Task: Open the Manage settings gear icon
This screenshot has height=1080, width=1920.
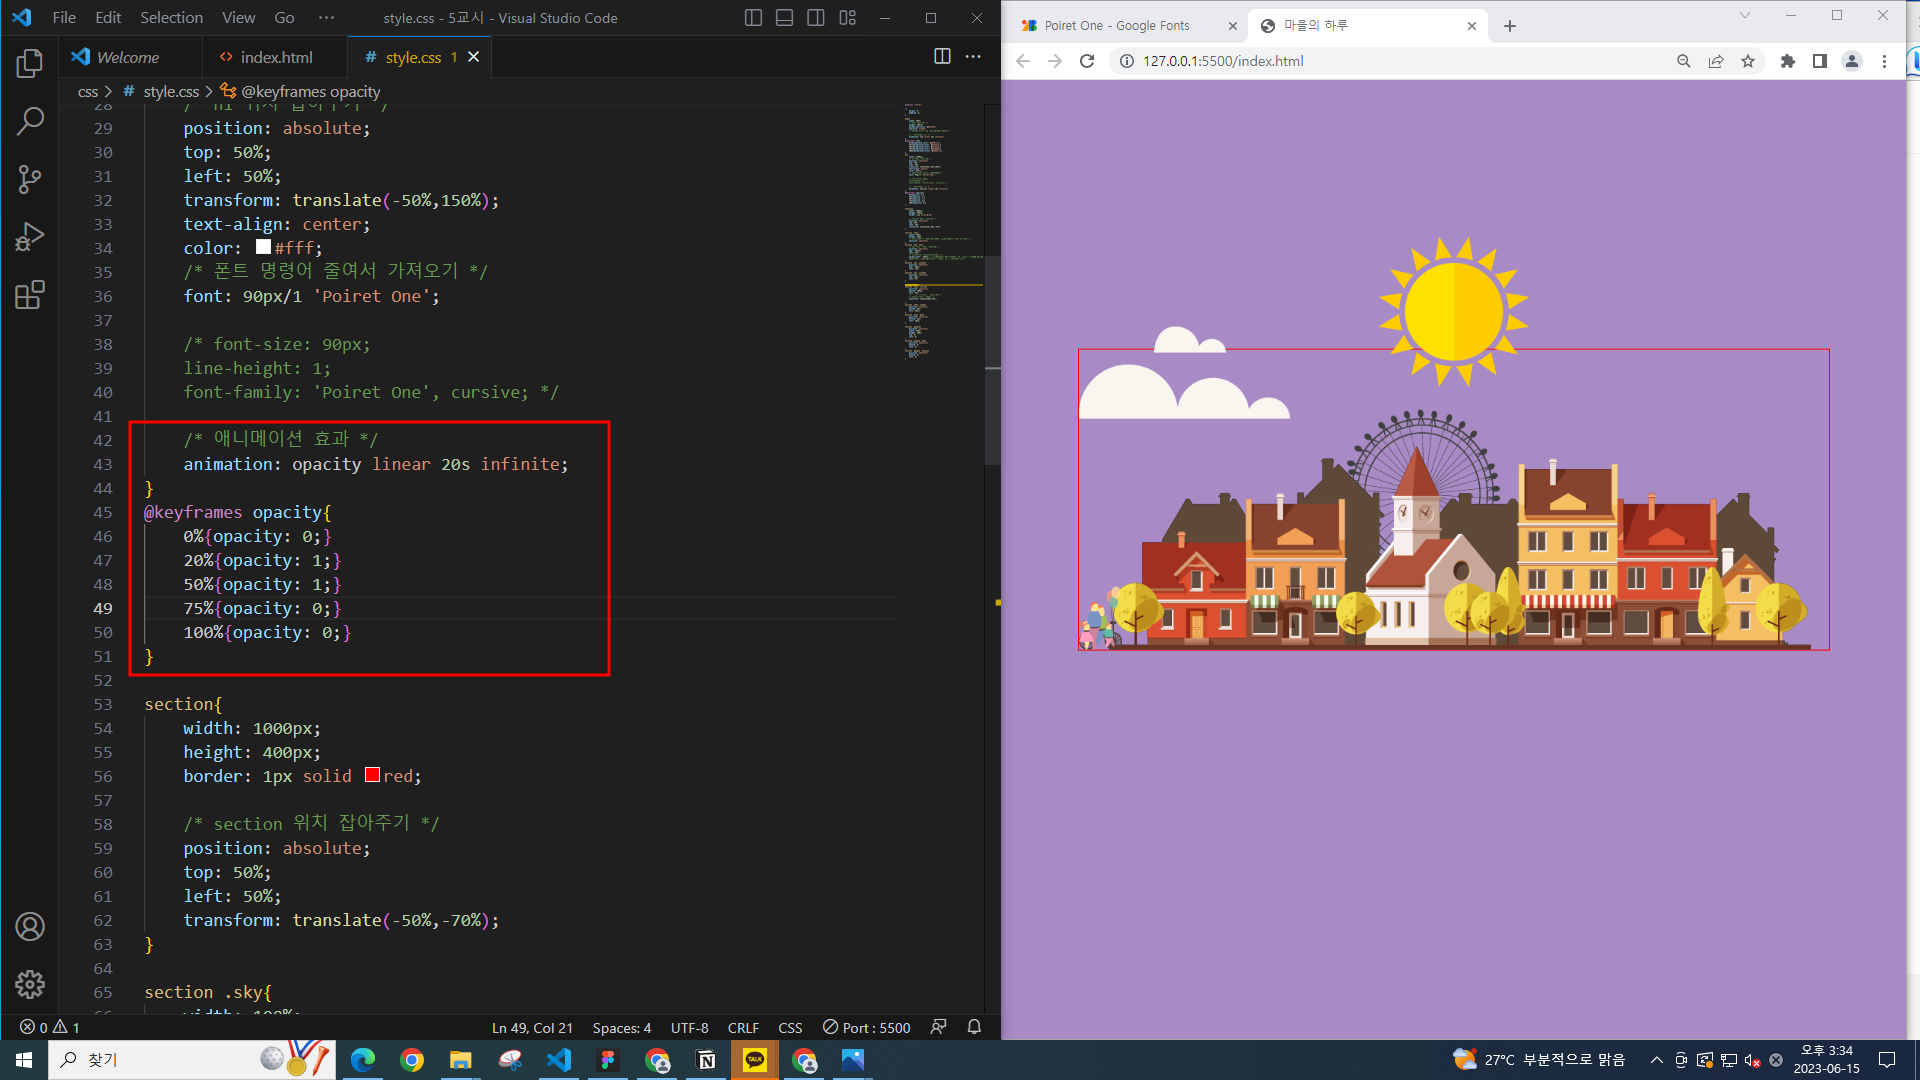Action: pyautogui.click(x=30, y=984)
